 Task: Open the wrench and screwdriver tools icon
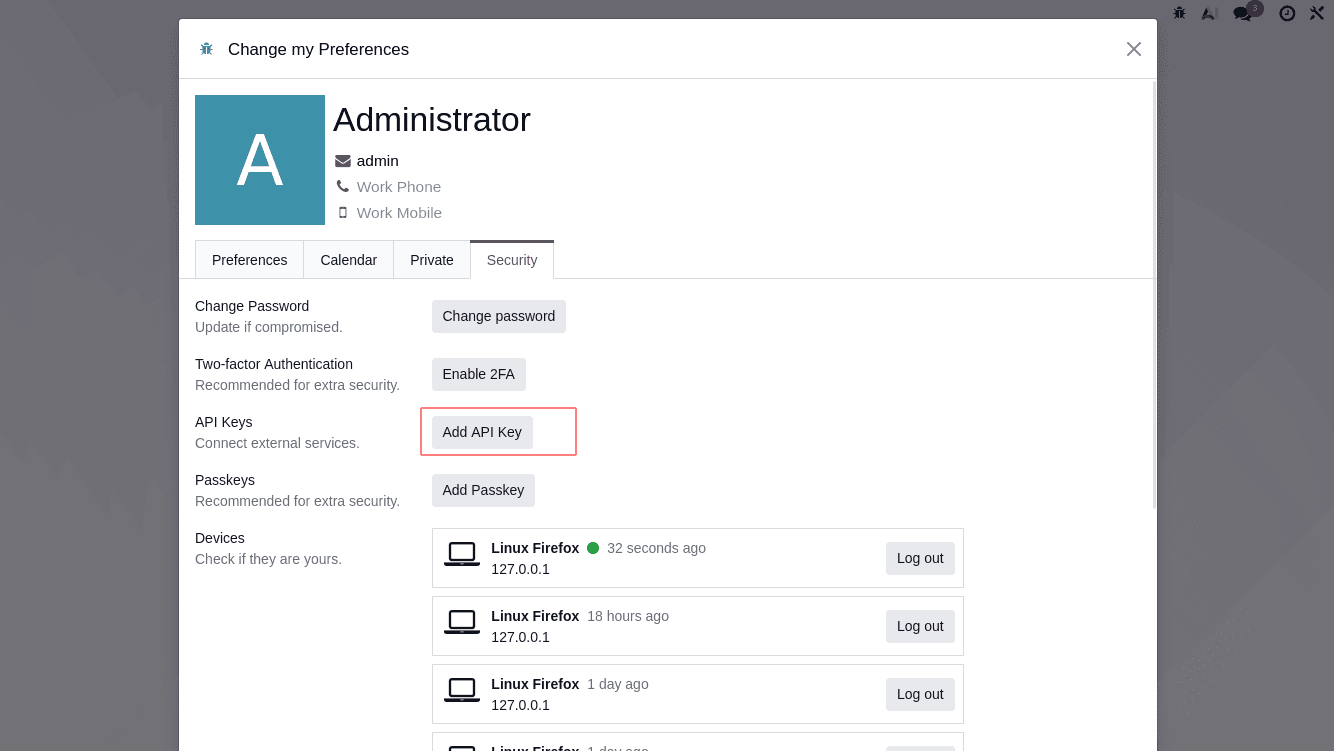(x=1317, y=13)
